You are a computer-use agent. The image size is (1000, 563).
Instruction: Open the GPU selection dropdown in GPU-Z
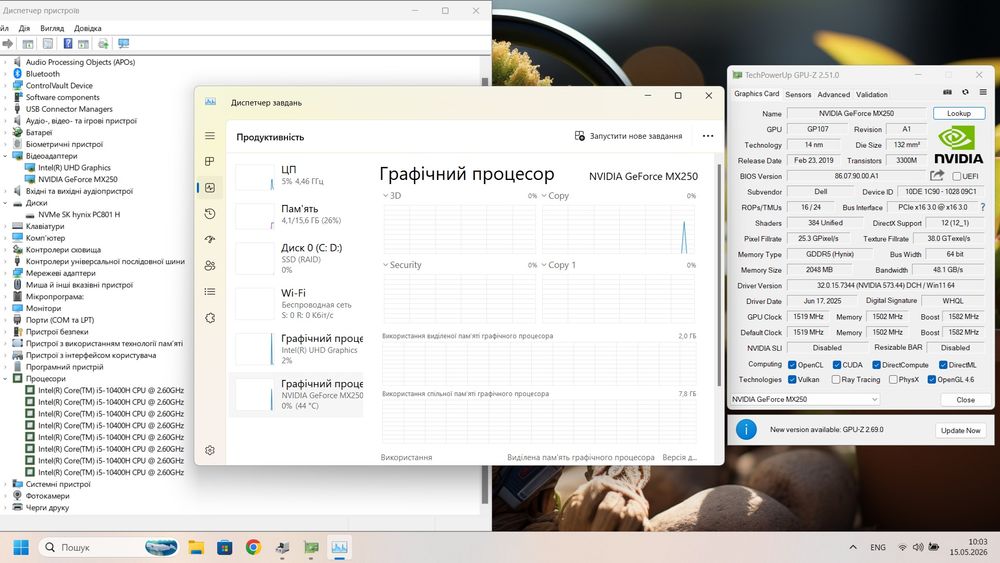(805, 399)
